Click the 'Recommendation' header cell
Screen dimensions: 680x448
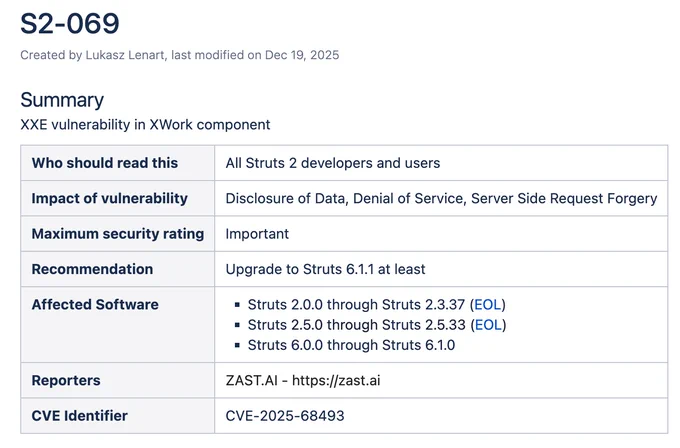(118, 269)
